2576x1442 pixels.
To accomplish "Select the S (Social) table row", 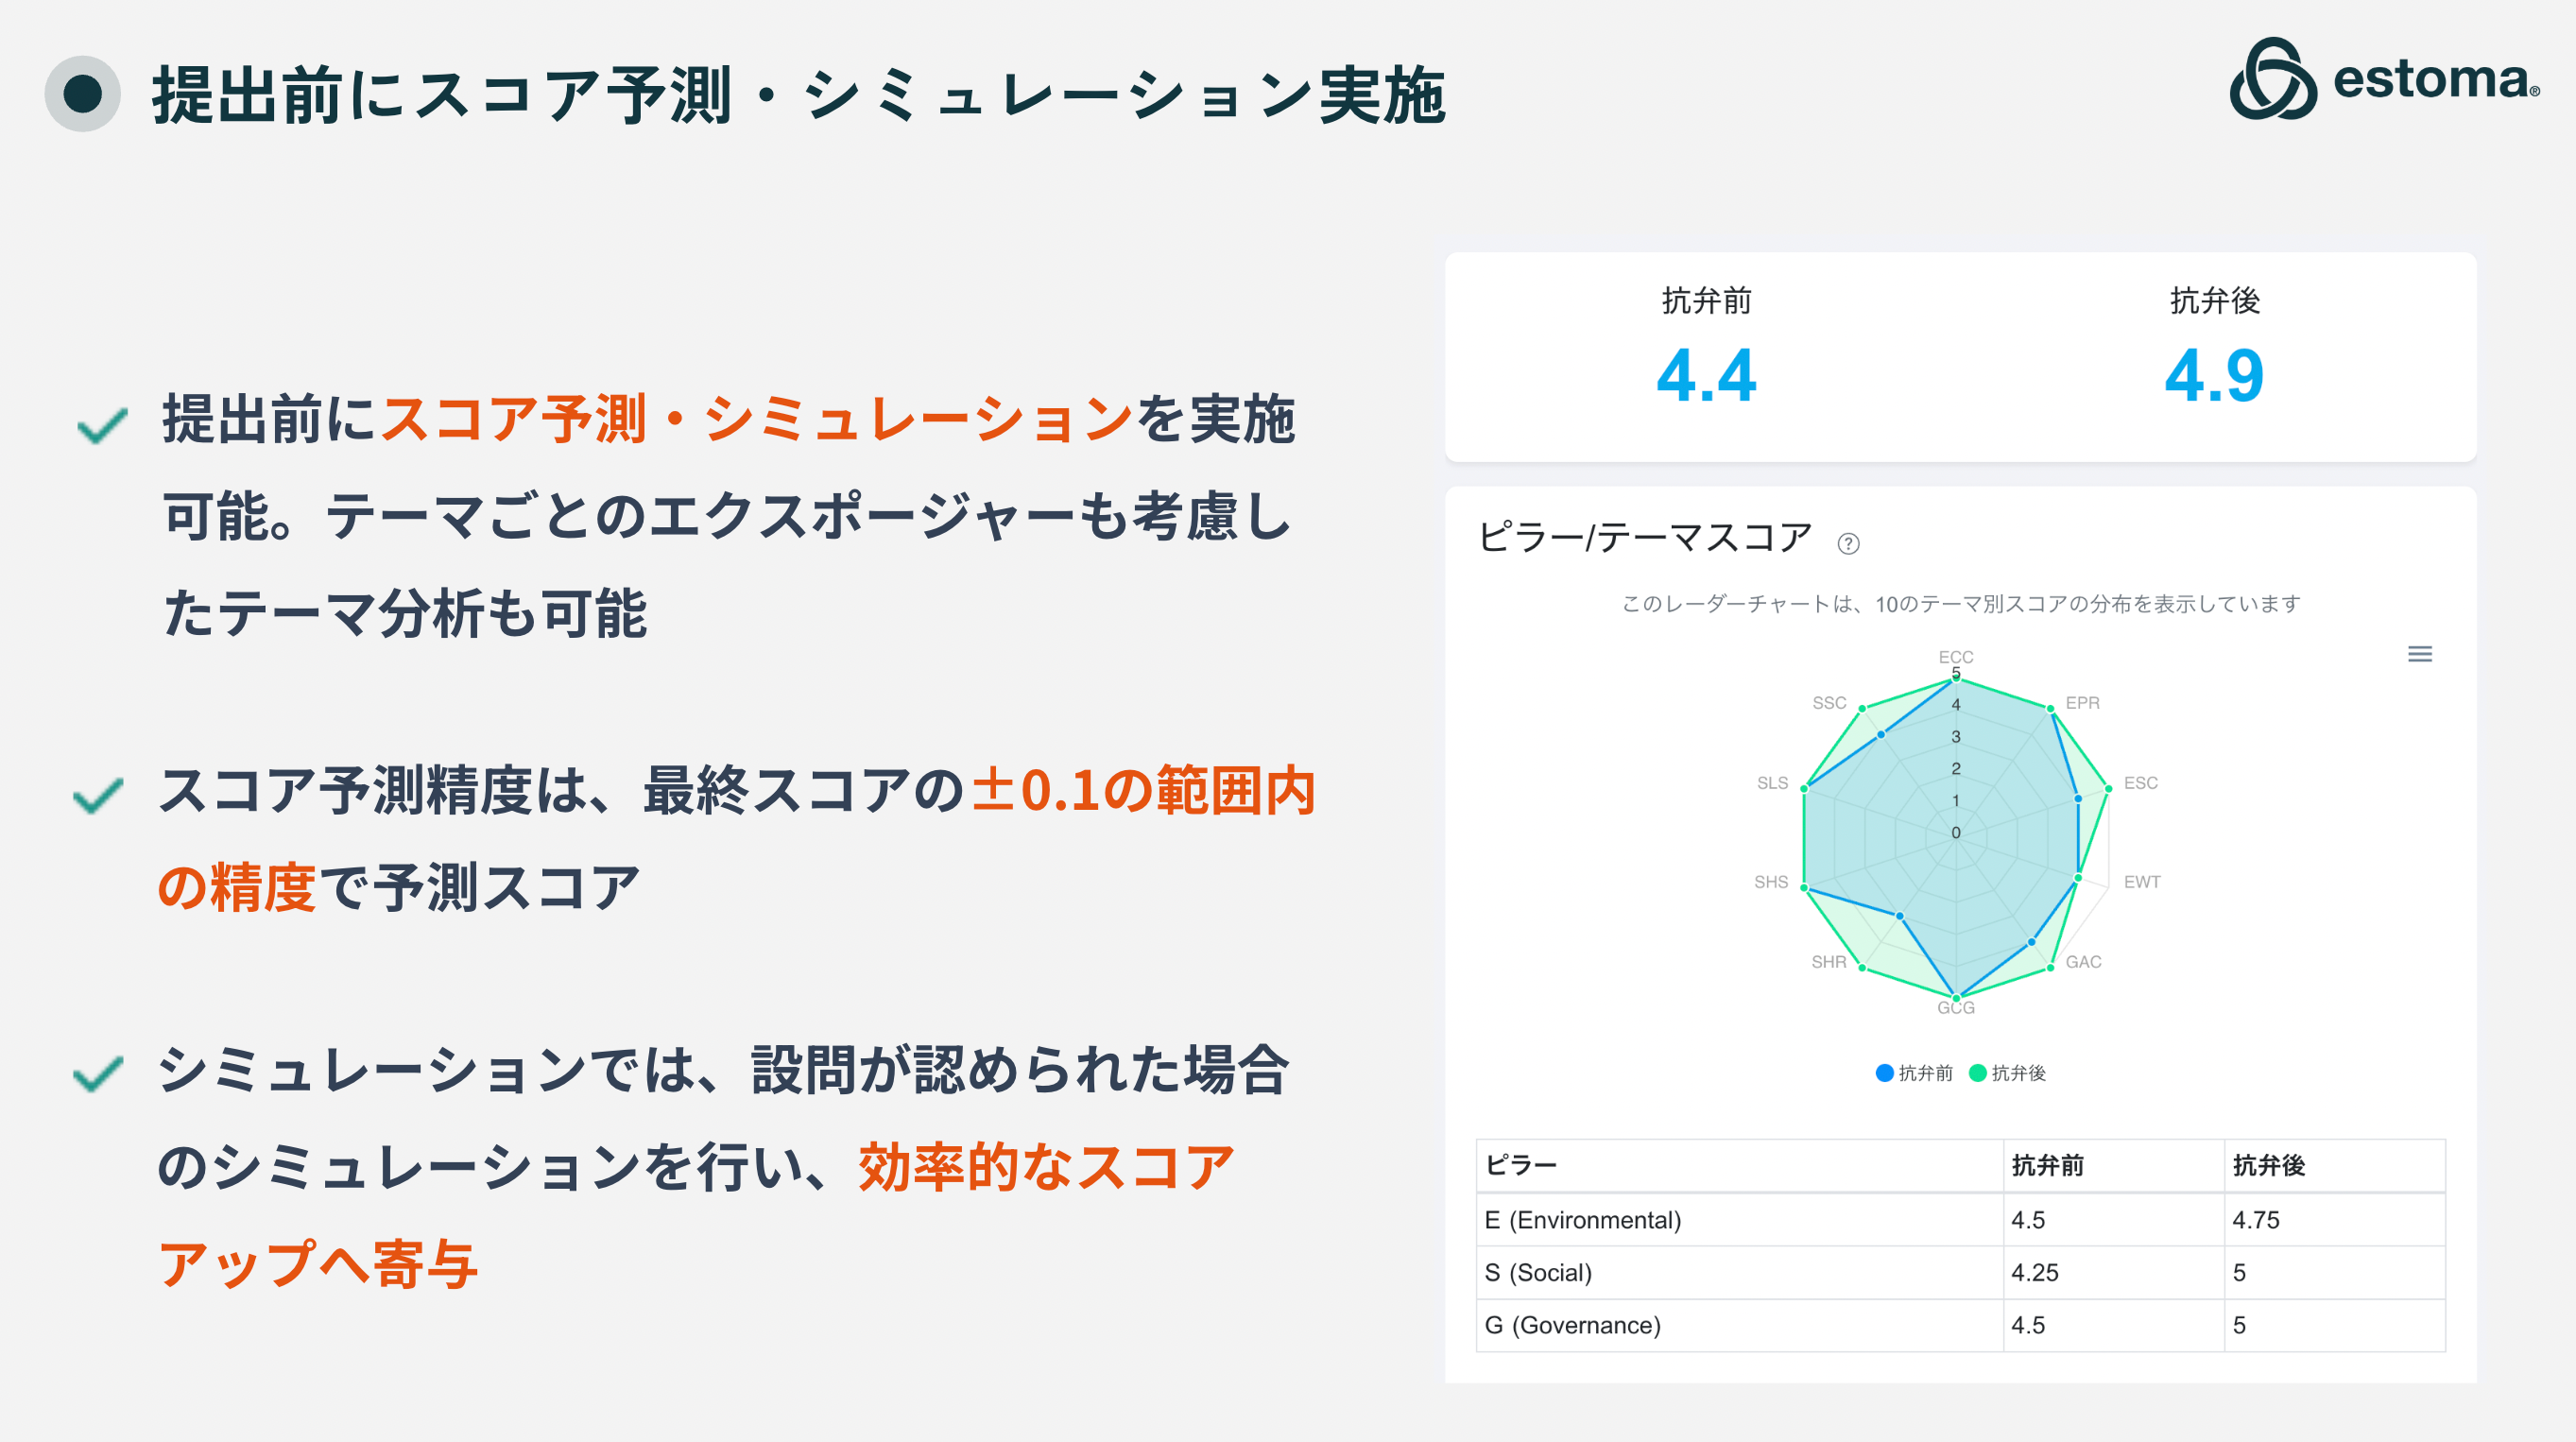I will 1961,1273.
